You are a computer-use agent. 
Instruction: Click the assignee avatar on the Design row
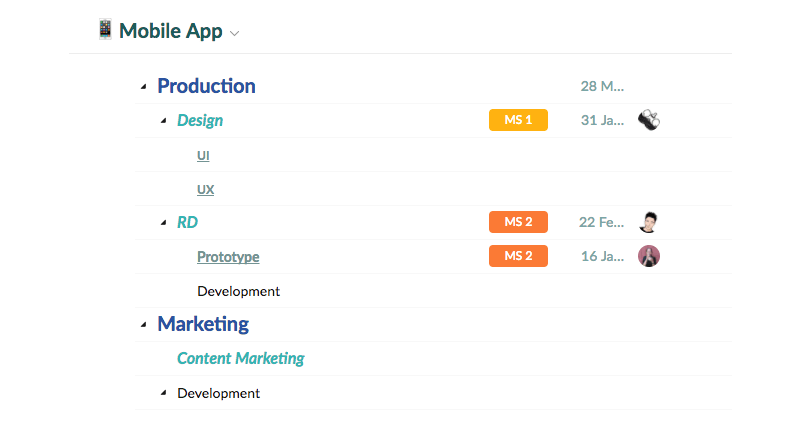tap(649, 120)
